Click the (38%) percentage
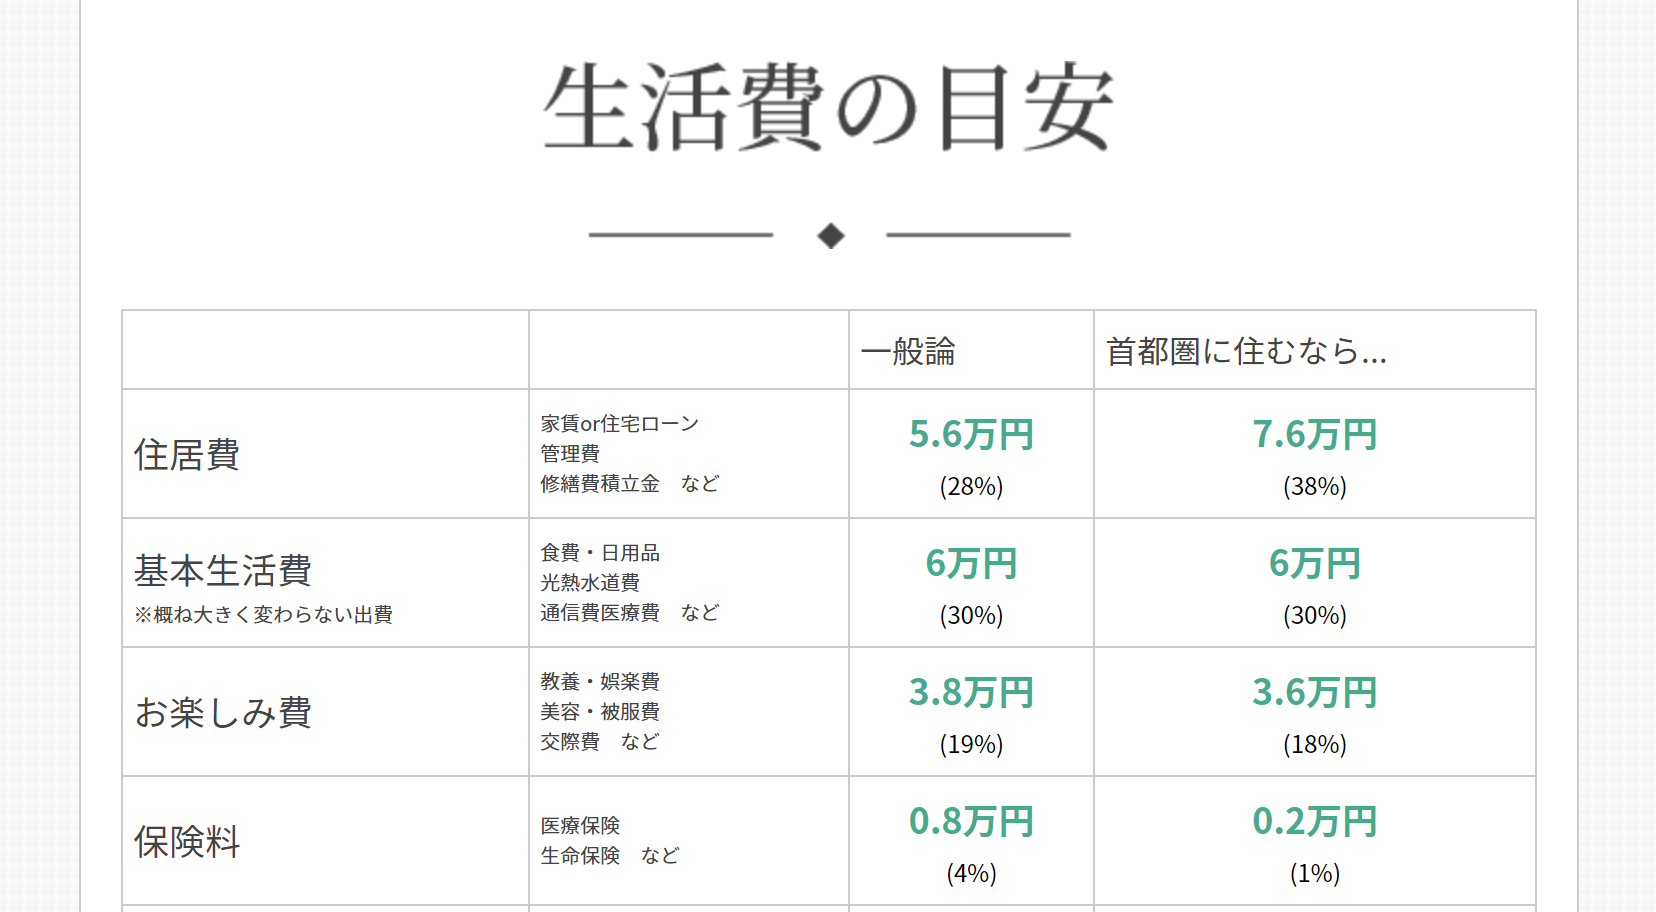This screenshot has height=912, width=1656. click(1315, 486)
